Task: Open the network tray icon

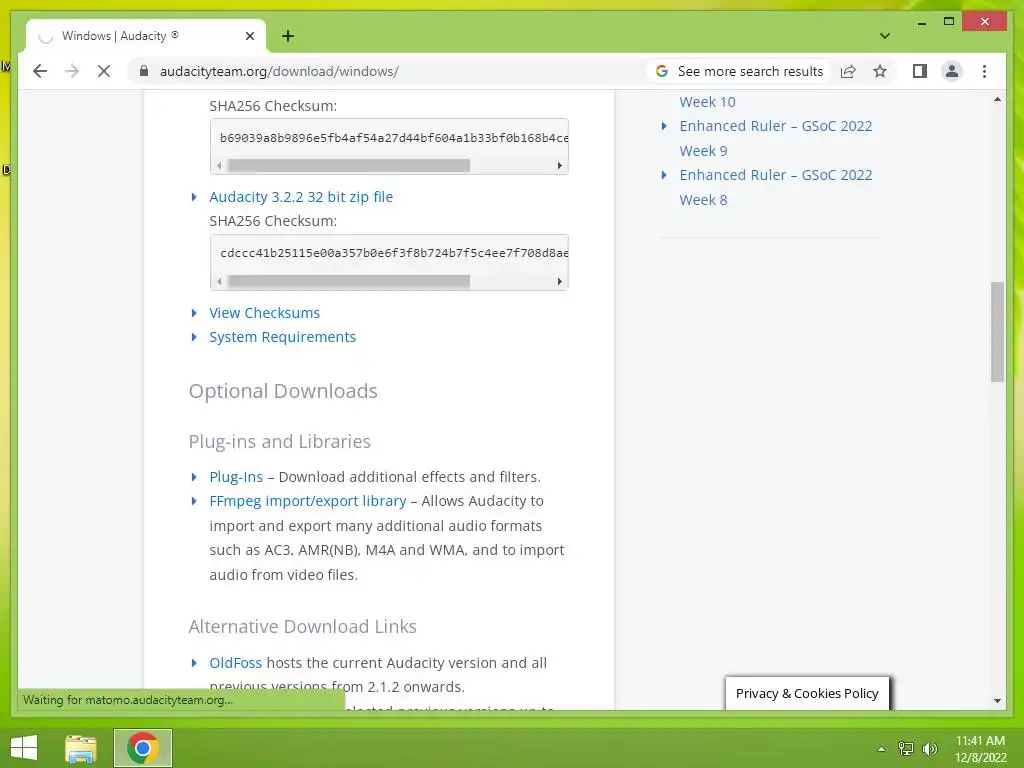Action: pyautogui.click(x=906, y=749)
